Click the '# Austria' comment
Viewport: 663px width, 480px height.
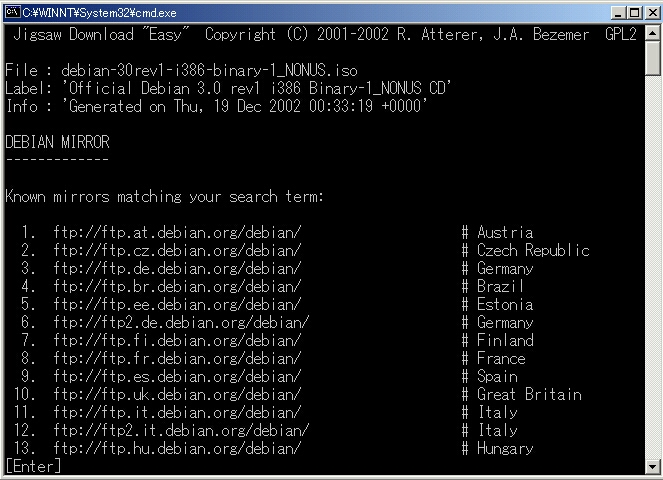coord(497,233)
